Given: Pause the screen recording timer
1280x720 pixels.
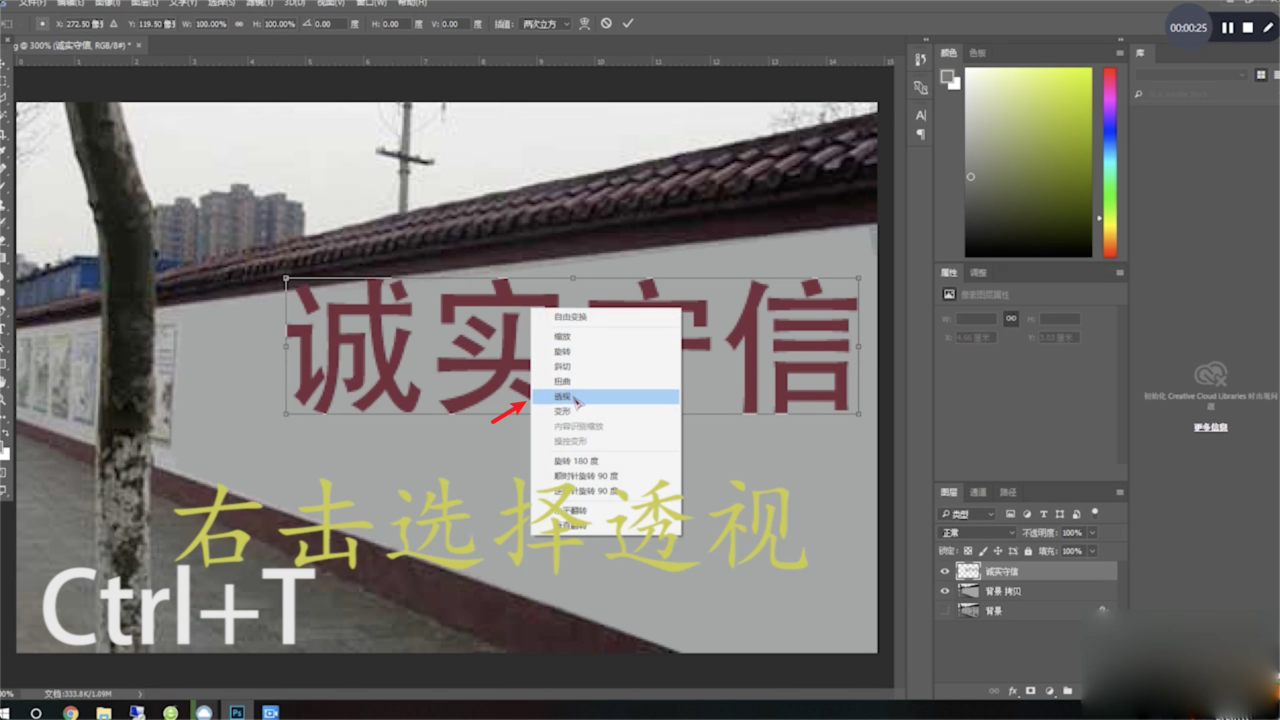Looking at the screenshot, I should (1228, 28).
